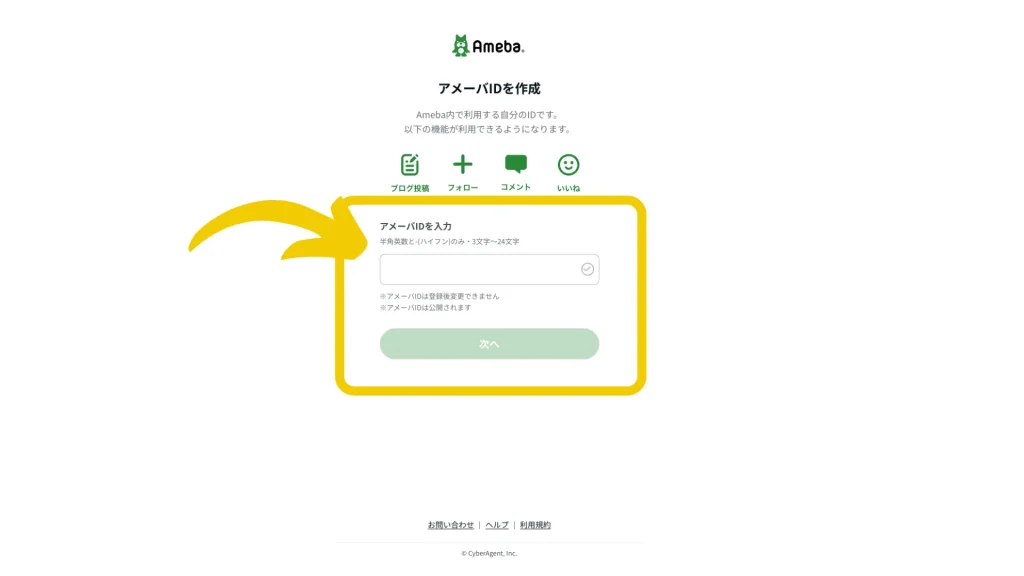1024x576 pixels.
Task: Click the ※アメーバIDは登録後変更できません note
Action: 439,296
